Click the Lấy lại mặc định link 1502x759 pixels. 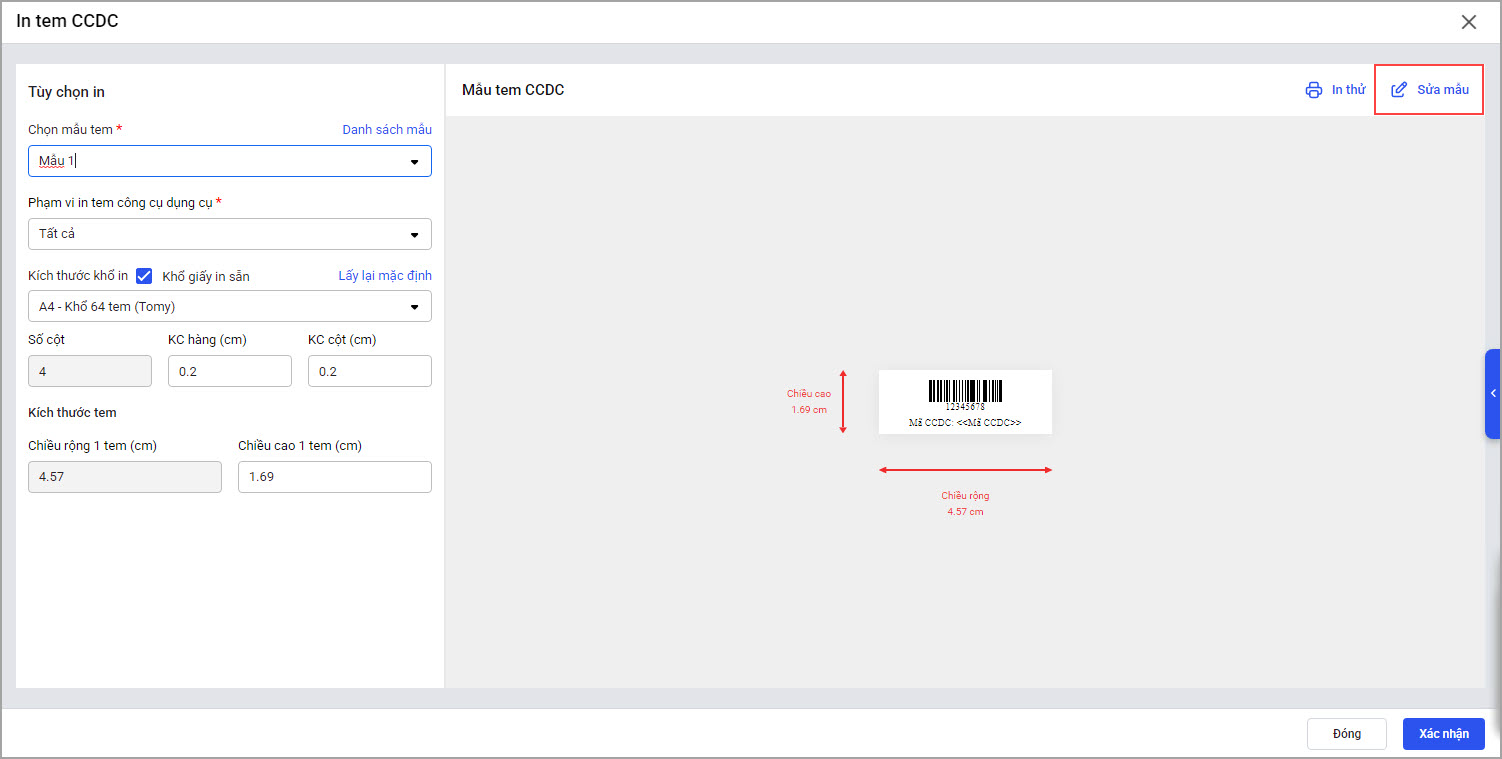(x=385, y=275)
